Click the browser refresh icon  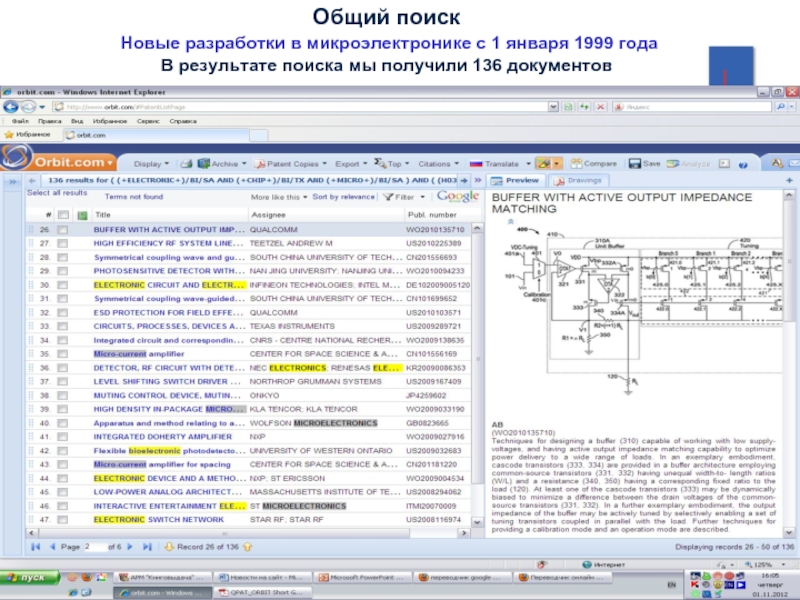tap(585, 107)
